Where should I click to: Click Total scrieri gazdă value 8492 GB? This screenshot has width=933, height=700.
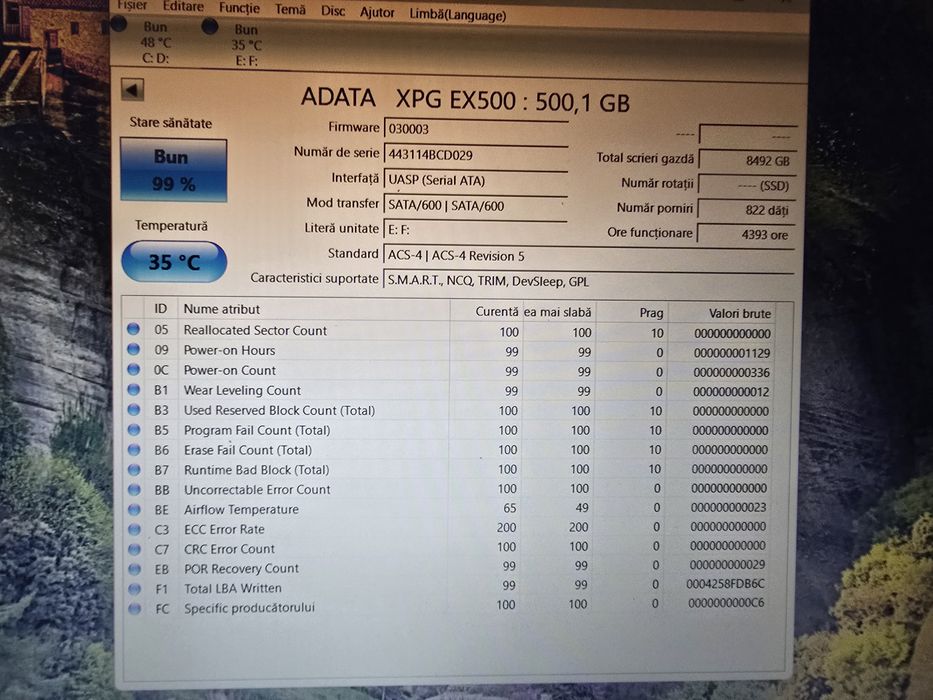pos(746,160)
